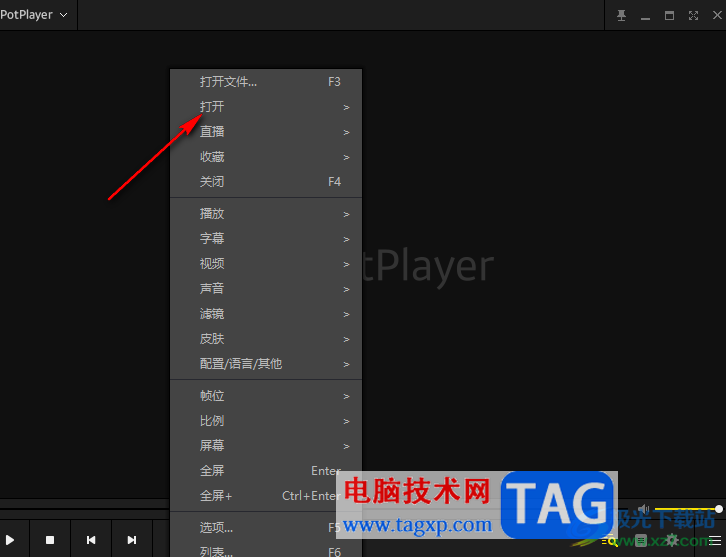
Task: Maximize the PotPlayer window
Action: tap(670, 15)
